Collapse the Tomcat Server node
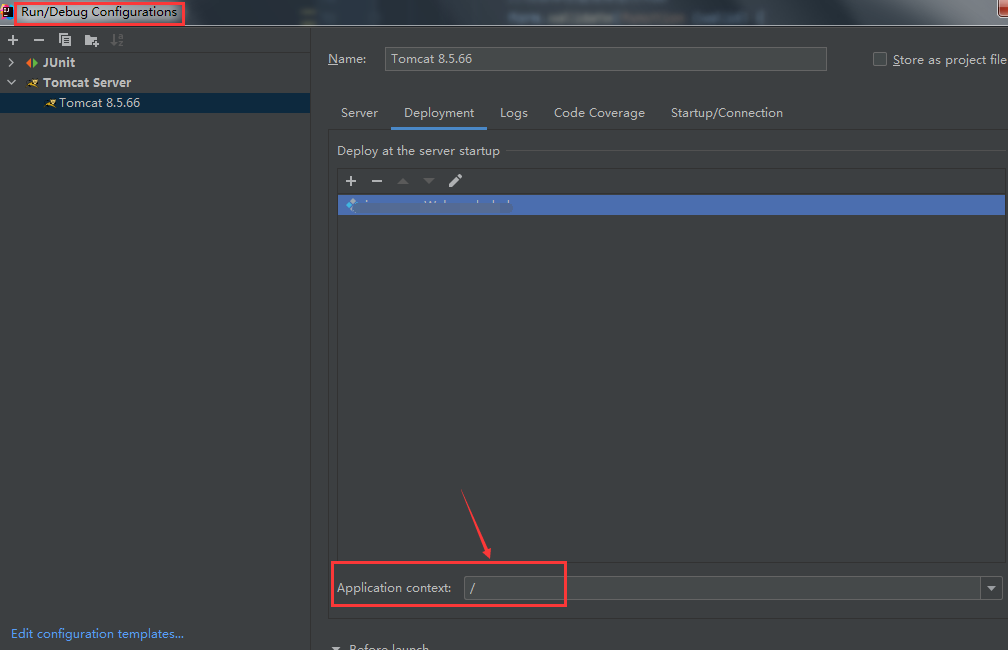1008x650 pixels. tap(11, 82)
